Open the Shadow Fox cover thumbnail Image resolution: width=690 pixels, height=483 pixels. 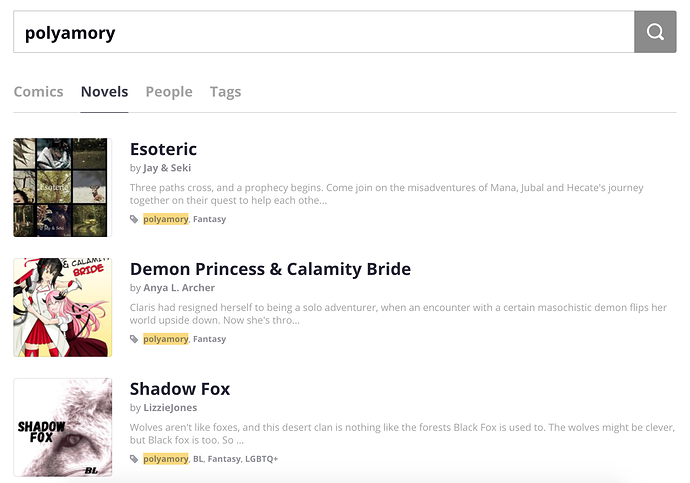pos(60,427)
